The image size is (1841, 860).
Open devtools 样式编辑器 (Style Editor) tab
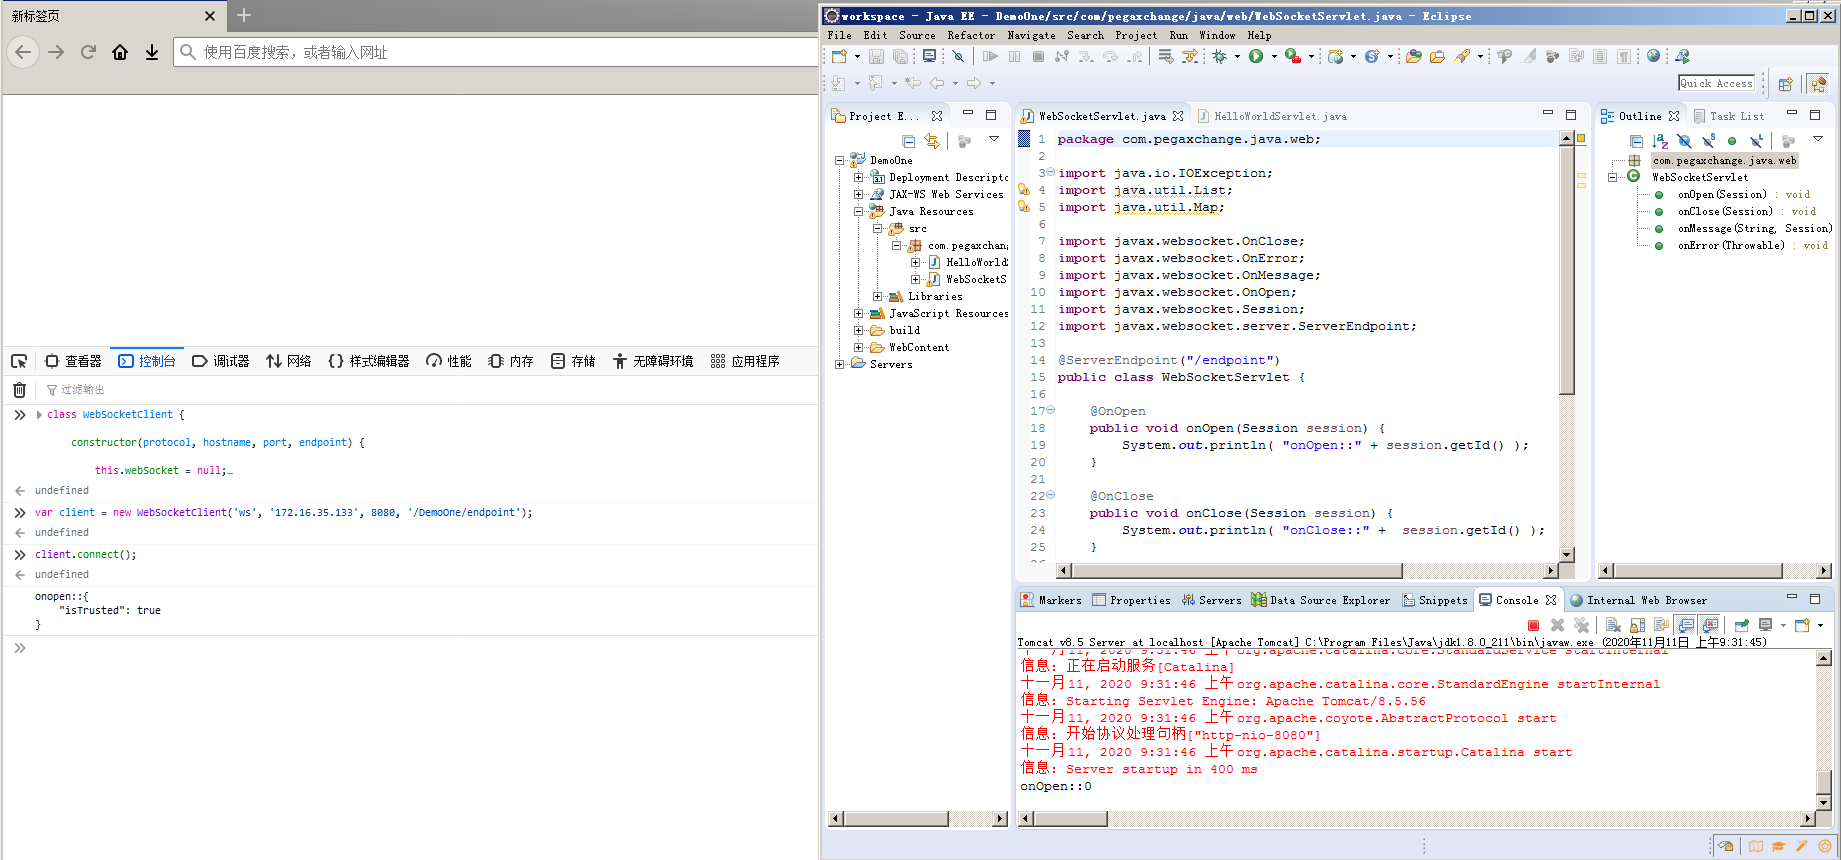point(369,361)
